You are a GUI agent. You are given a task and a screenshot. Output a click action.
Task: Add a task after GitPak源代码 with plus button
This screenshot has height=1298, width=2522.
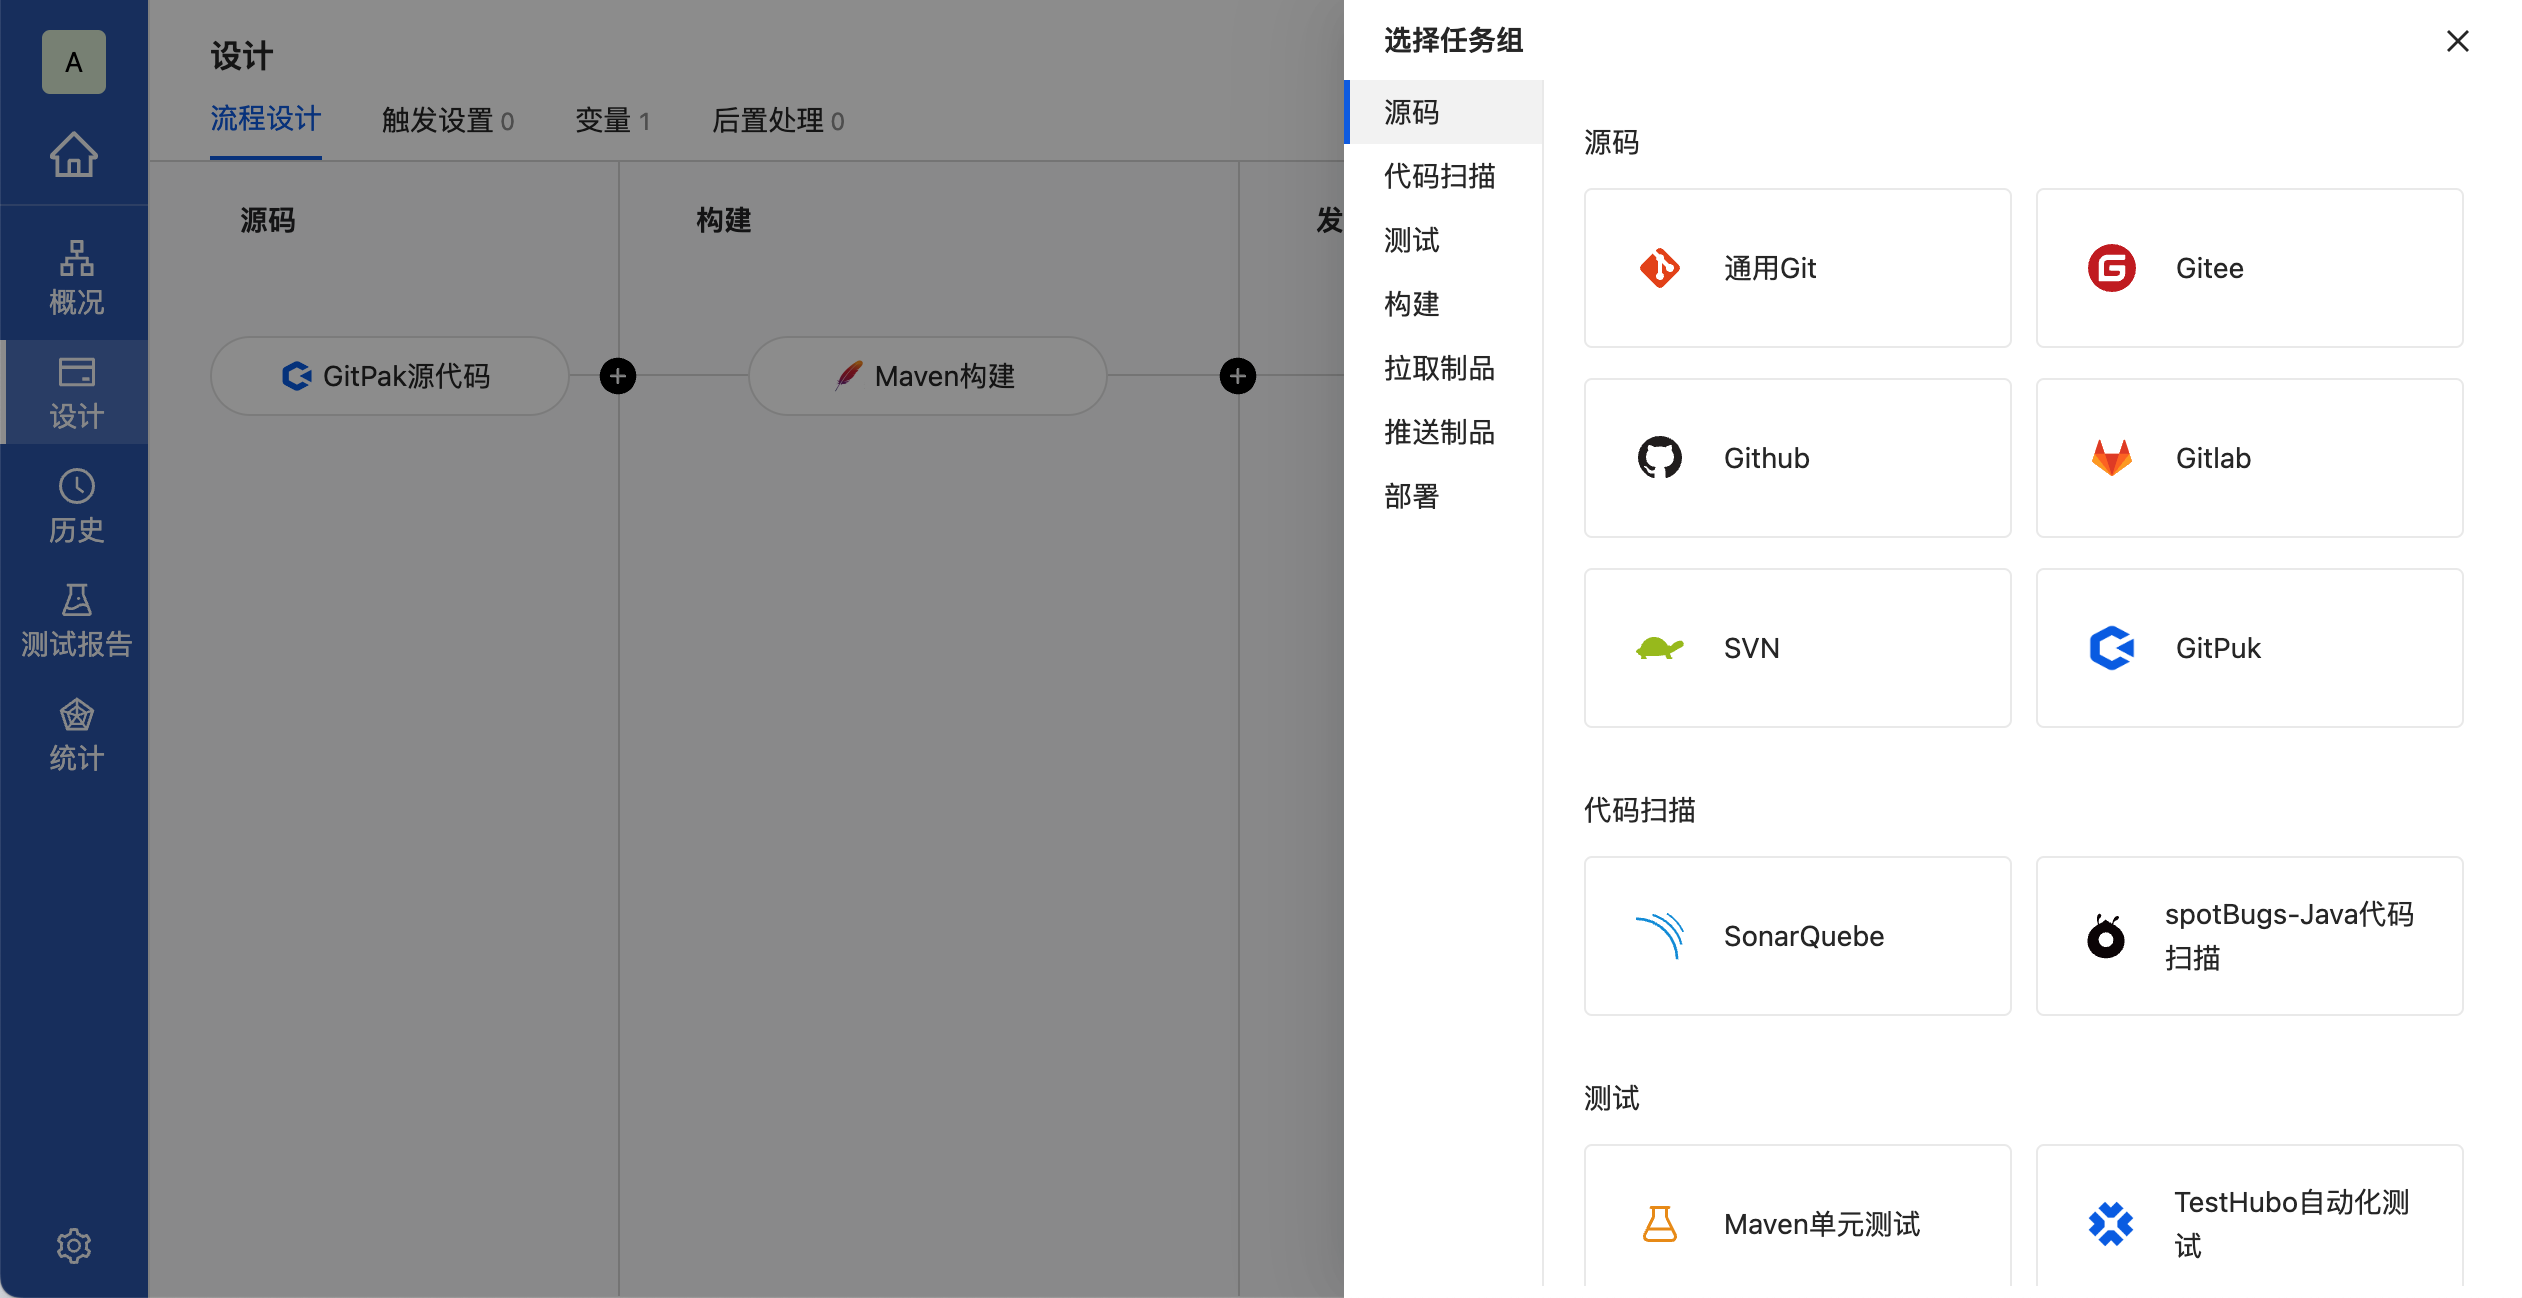[x=618, y=376]
